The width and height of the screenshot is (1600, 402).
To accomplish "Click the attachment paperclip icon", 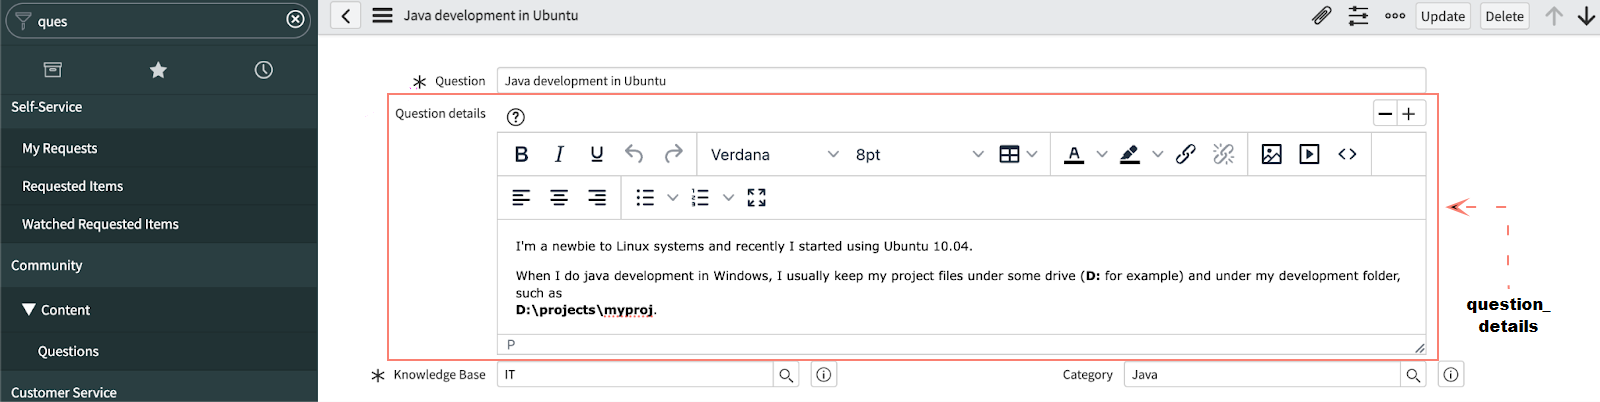I will tap(1321, 16).
